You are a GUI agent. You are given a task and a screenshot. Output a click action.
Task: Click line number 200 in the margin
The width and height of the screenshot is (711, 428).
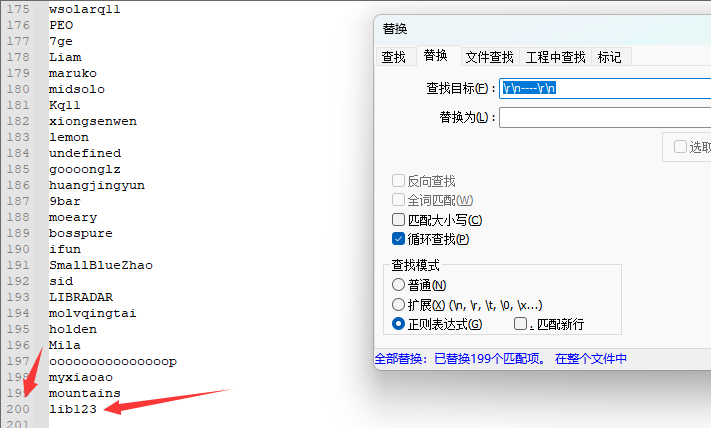pos(18,409)
